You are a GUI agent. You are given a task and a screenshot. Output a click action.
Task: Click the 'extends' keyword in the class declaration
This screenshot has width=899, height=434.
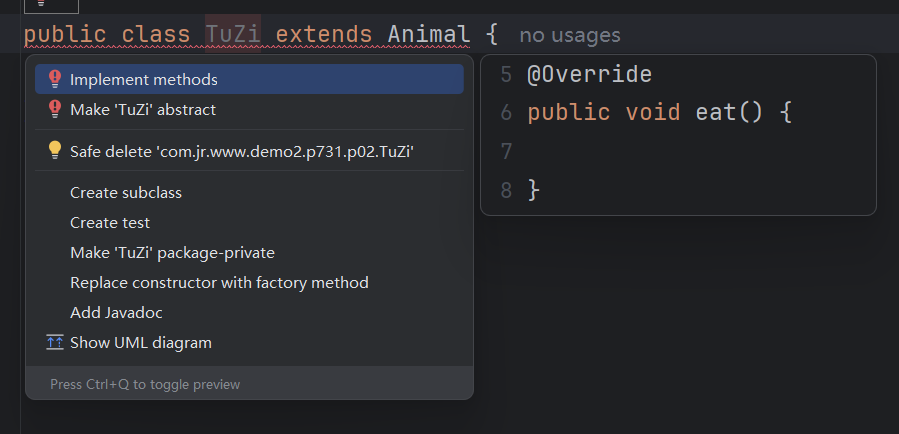point(324,34)
